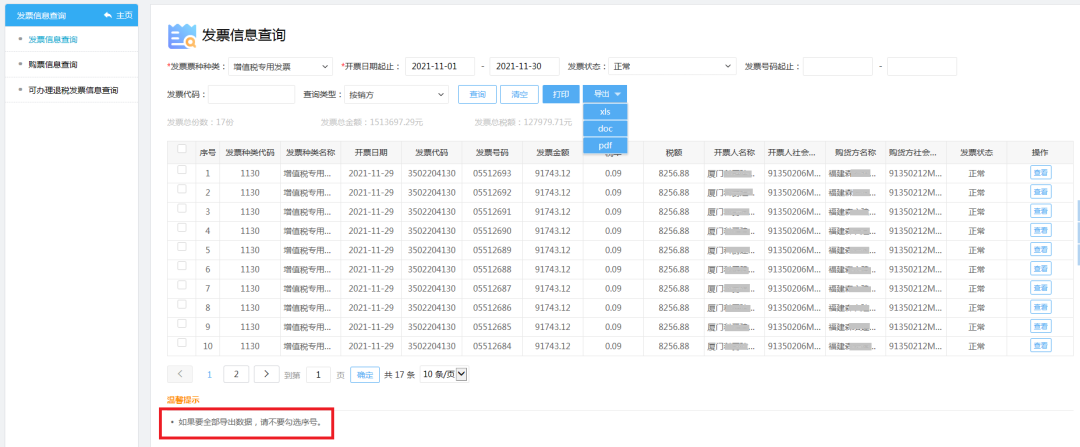Click 查看 for invoice 05512687

click(x=1041, y=288)
